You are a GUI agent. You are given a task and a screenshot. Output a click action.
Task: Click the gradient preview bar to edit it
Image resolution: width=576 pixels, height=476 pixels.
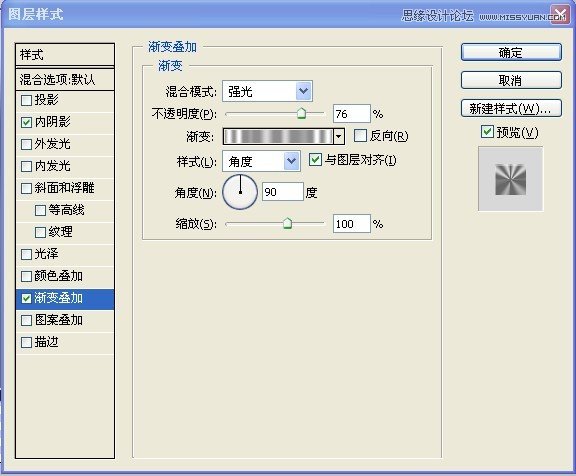click(278, 137)
